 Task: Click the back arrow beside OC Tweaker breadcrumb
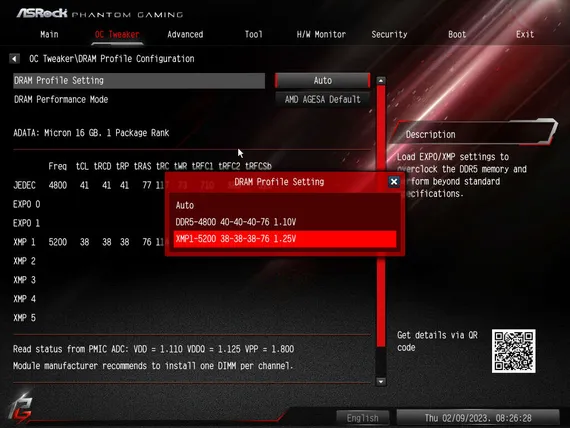click(x=14, y=59)
